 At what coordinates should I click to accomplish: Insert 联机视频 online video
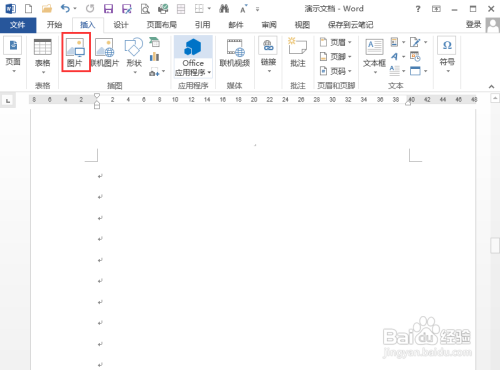[x=235, y=52]
